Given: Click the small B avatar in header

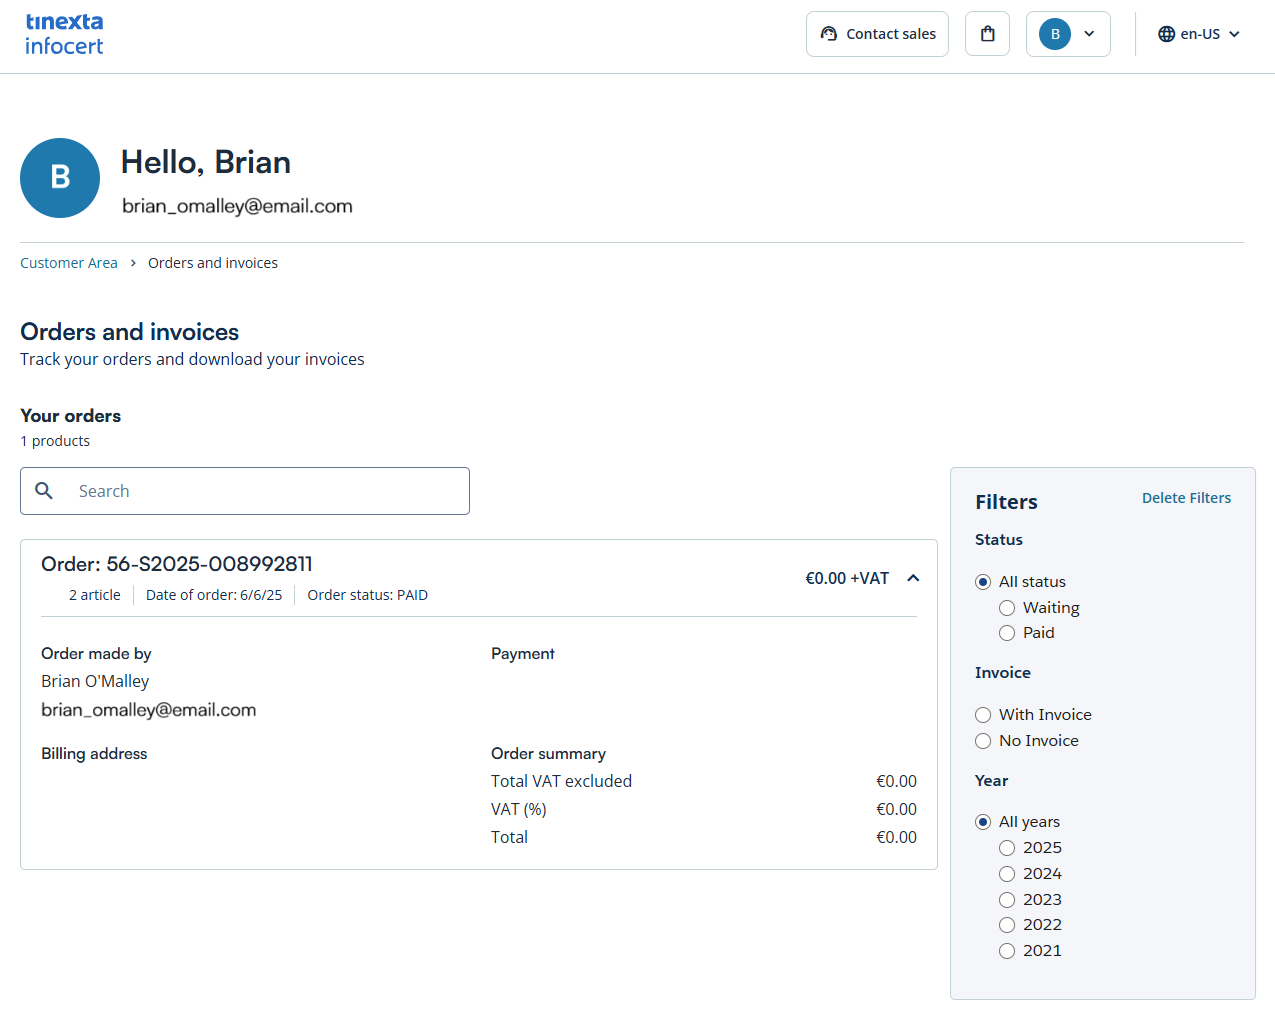Looking at the screenshot, I should (x=1054, y=34).
